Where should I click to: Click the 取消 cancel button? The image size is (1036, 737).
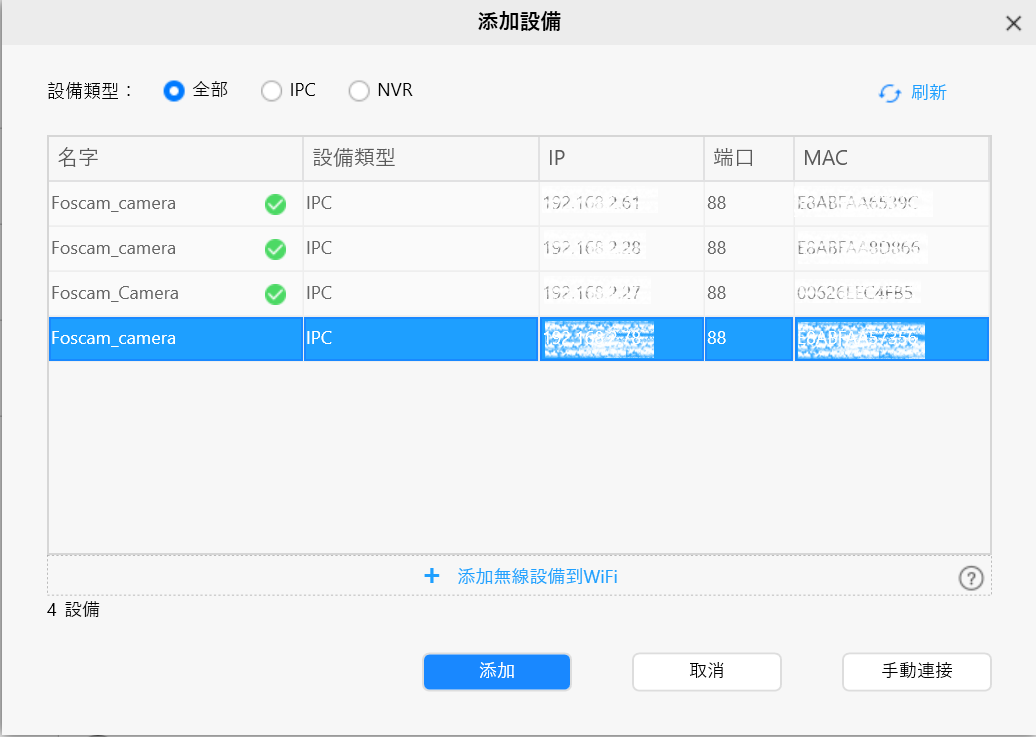point(706,672)
